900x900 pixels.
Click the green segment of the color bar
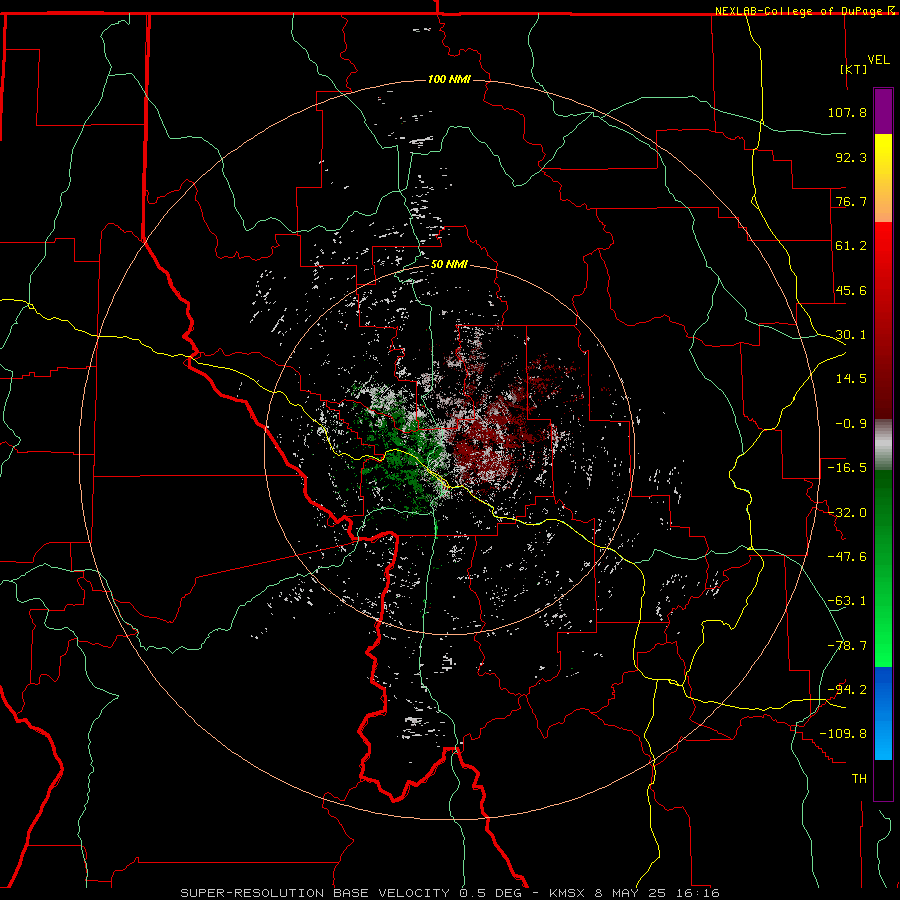[x=883, y=568]
